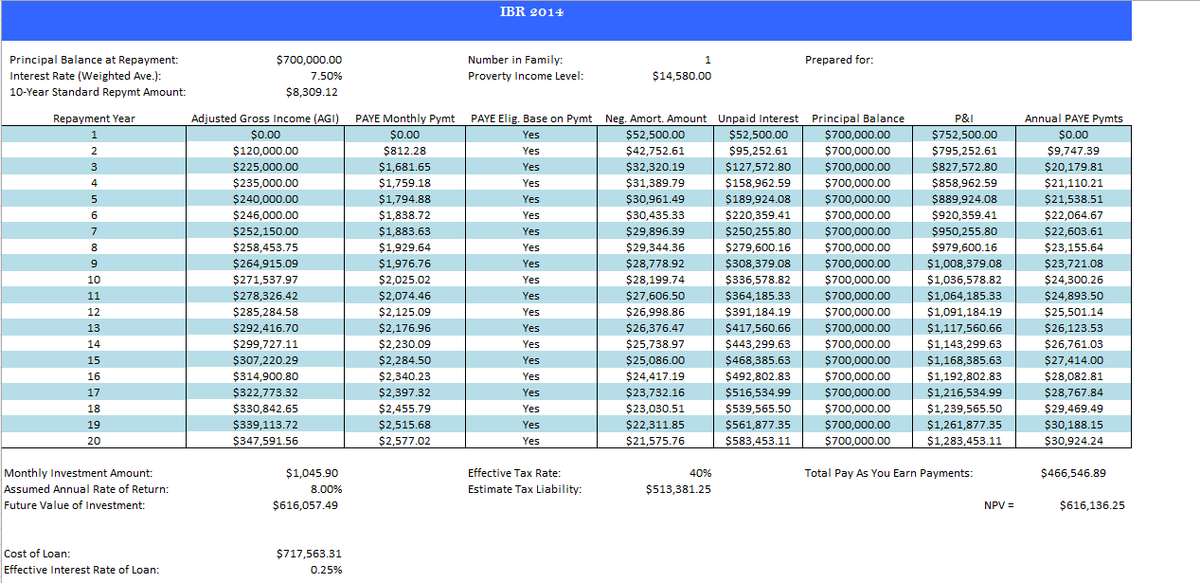Select P&I cell $1,283,453.11
Image resolution: width=1200 pixels, height=583 pixels.
964,440
